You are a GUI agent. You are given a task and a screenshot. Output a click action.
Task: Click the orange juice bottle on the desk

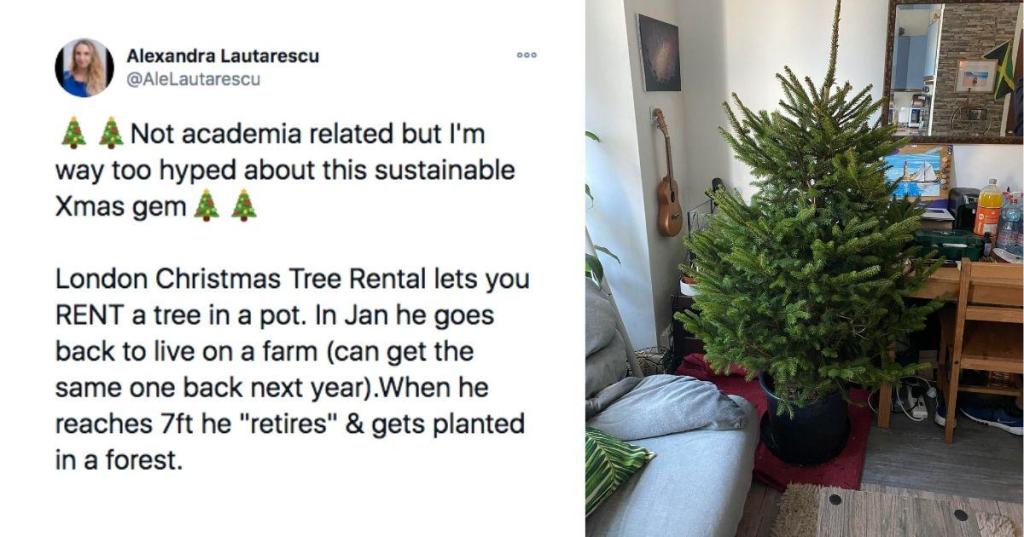coord(987,210)
